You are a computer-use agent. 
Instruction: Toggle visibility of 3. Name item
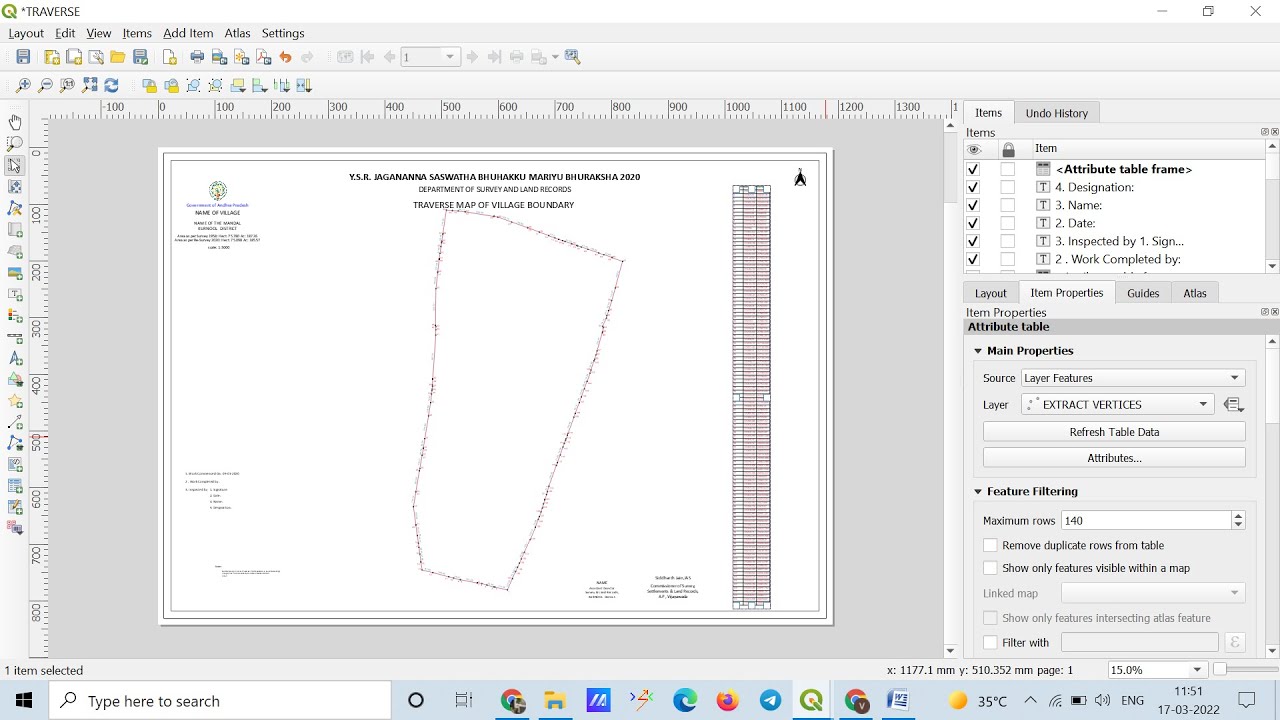(973, 205)
